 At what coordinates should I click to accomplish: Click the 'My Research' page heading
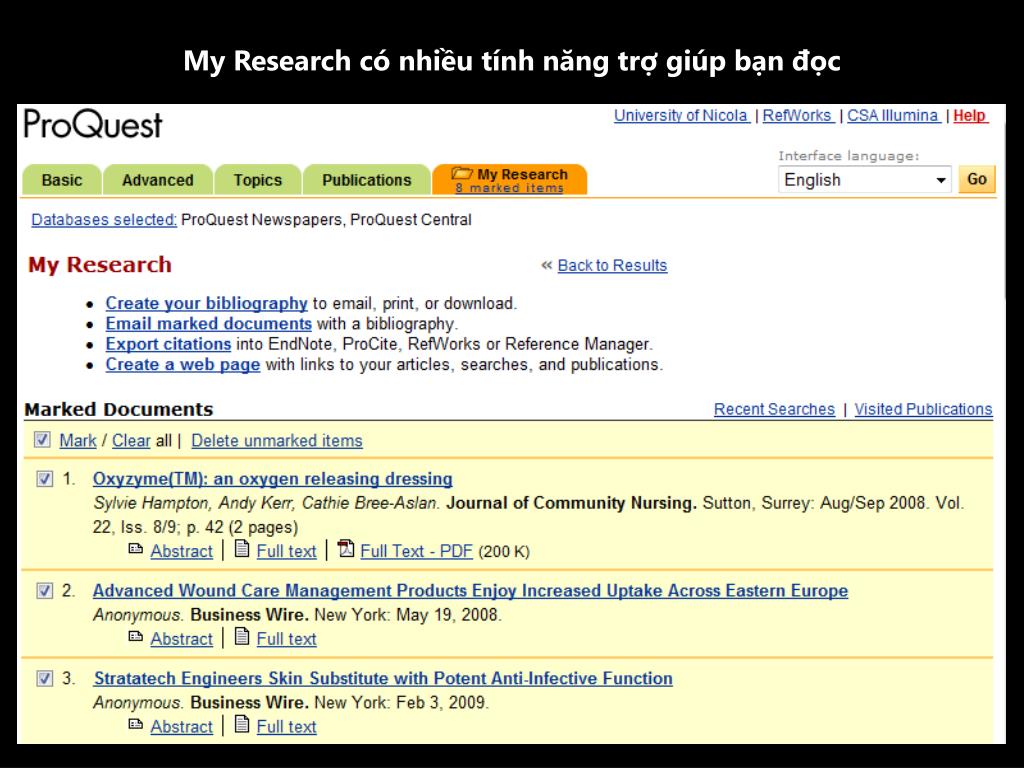tap(100, 264)
